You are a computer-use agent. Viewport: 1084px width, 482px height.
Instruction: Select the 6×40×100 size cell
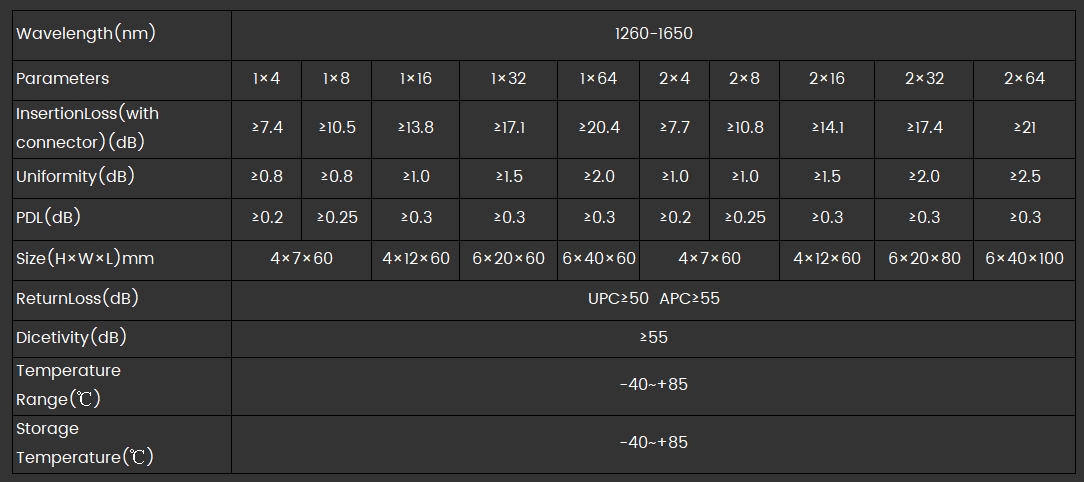[x=1024, y=259]
